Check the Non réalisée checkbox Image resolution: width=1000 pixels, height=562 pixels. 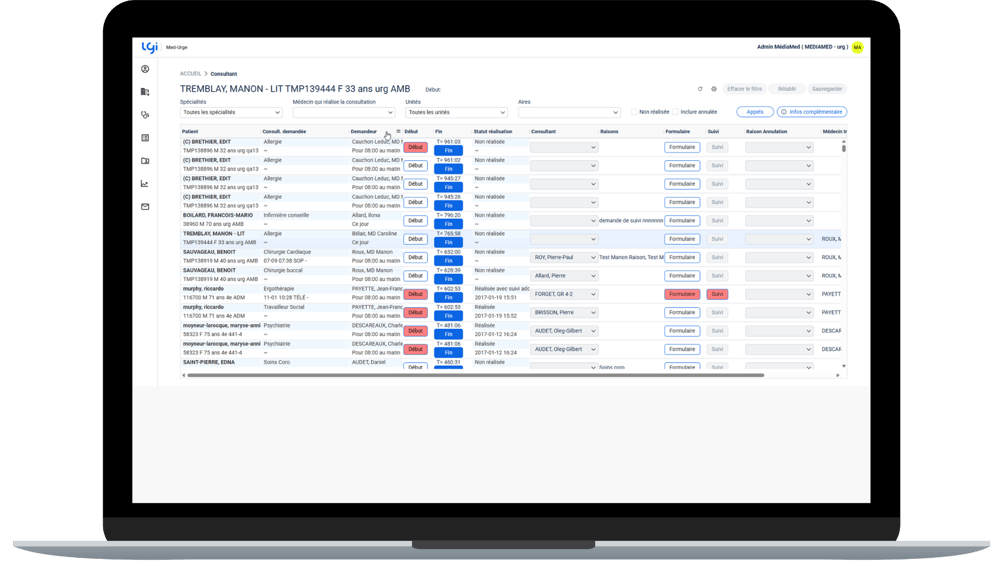pyautogui.click(x=634, y=112)
